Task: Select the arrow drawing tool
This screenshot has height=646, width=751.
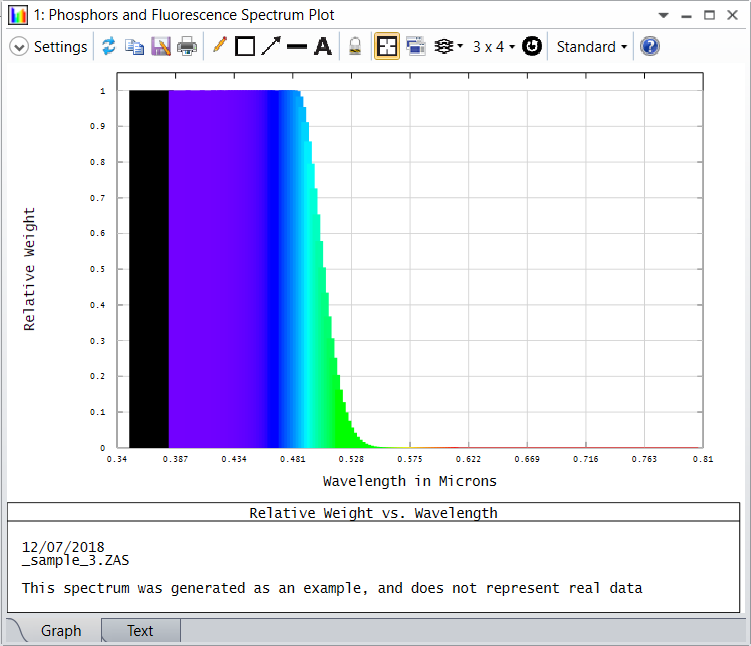Action: (x=271, y=46)
